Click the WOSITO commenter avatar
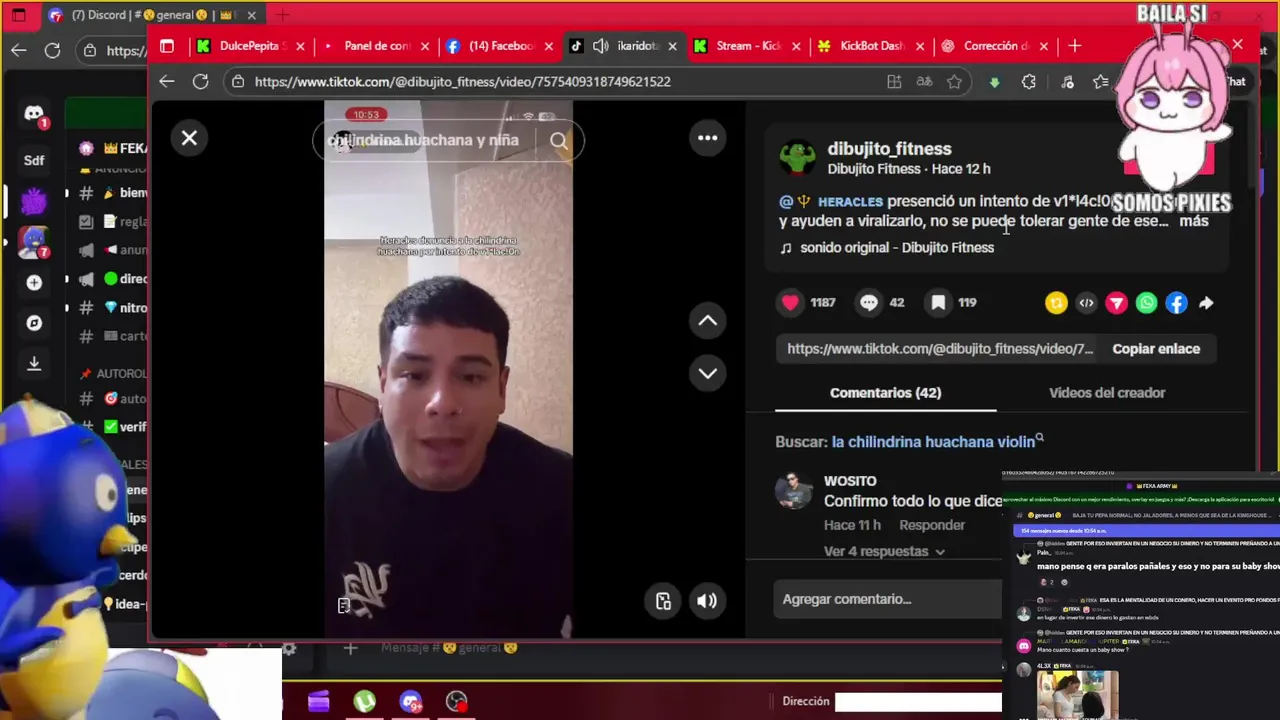This screenshot has width=1280, height=720. point(794,491)
